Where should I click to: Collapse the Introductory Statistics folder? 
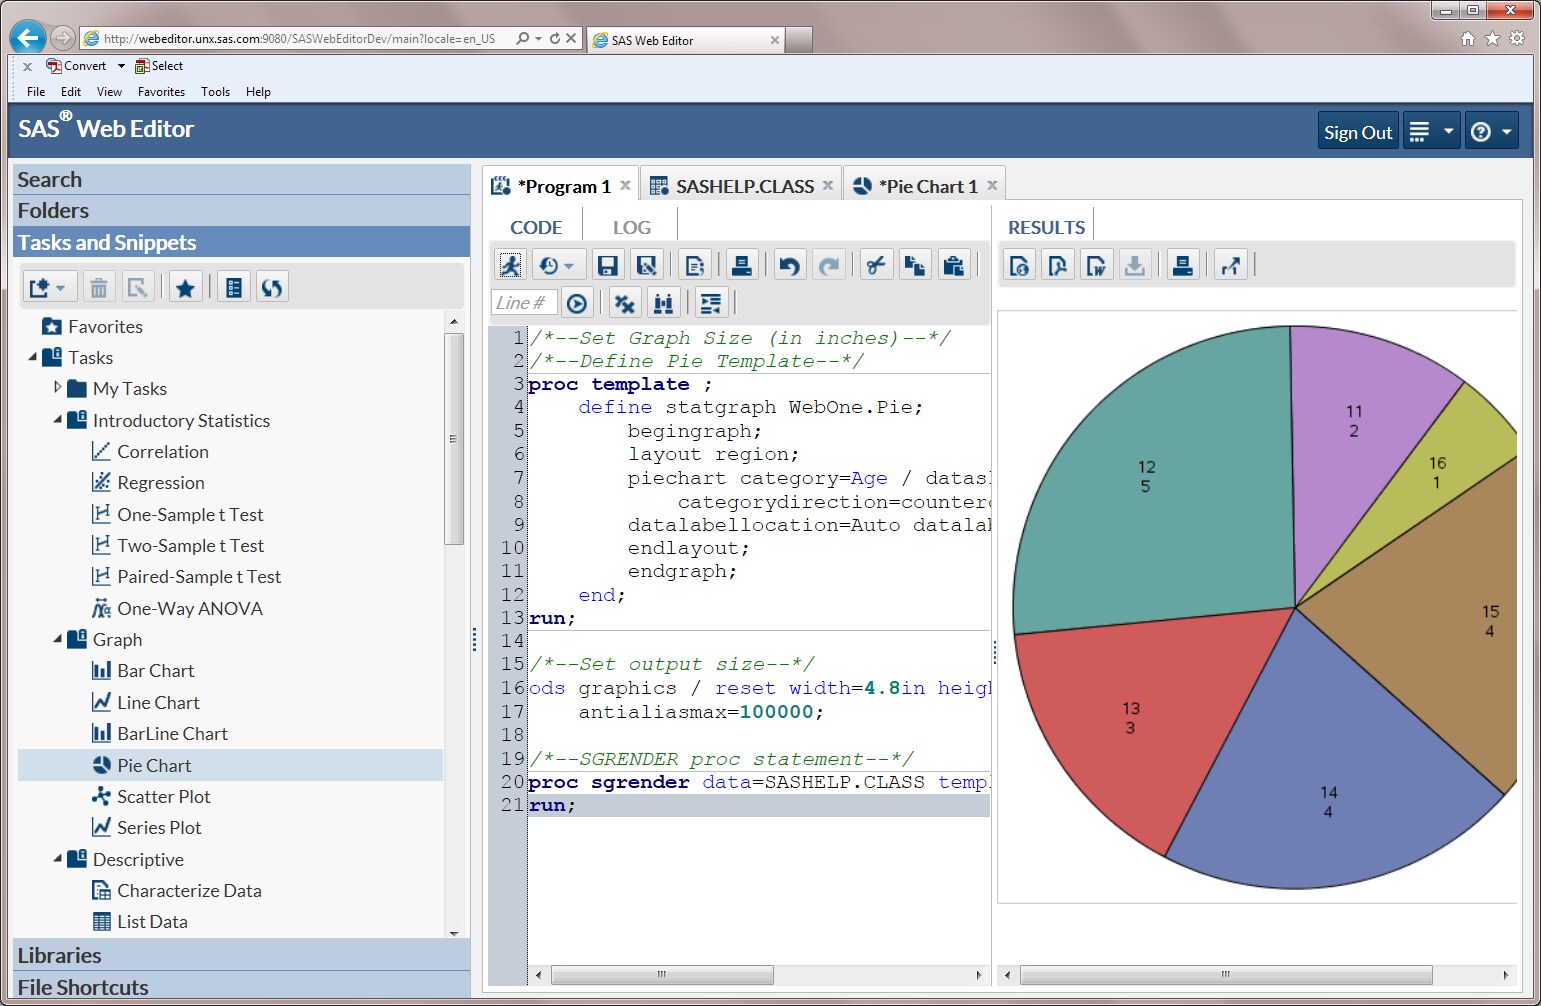coord(59,420)
